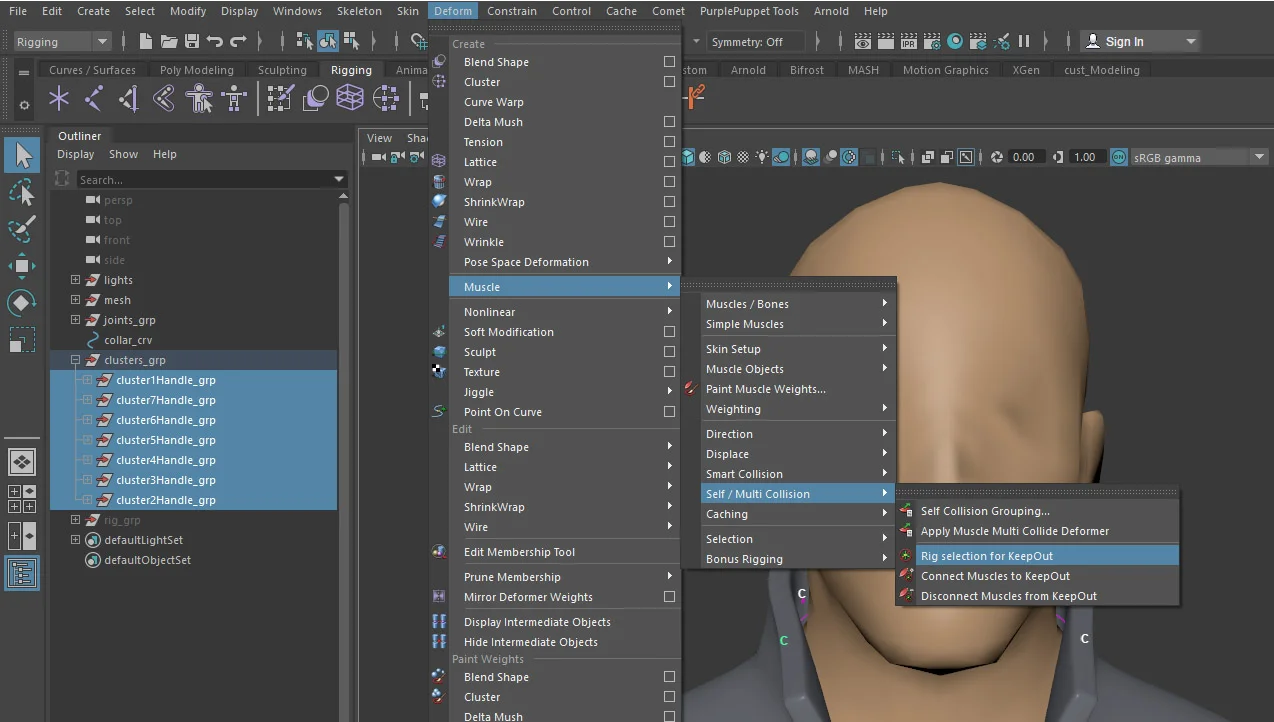Open ShrinkWrap create option box
The width and height of the screenshot is (1274, 722).
click(x=670, y=202)
